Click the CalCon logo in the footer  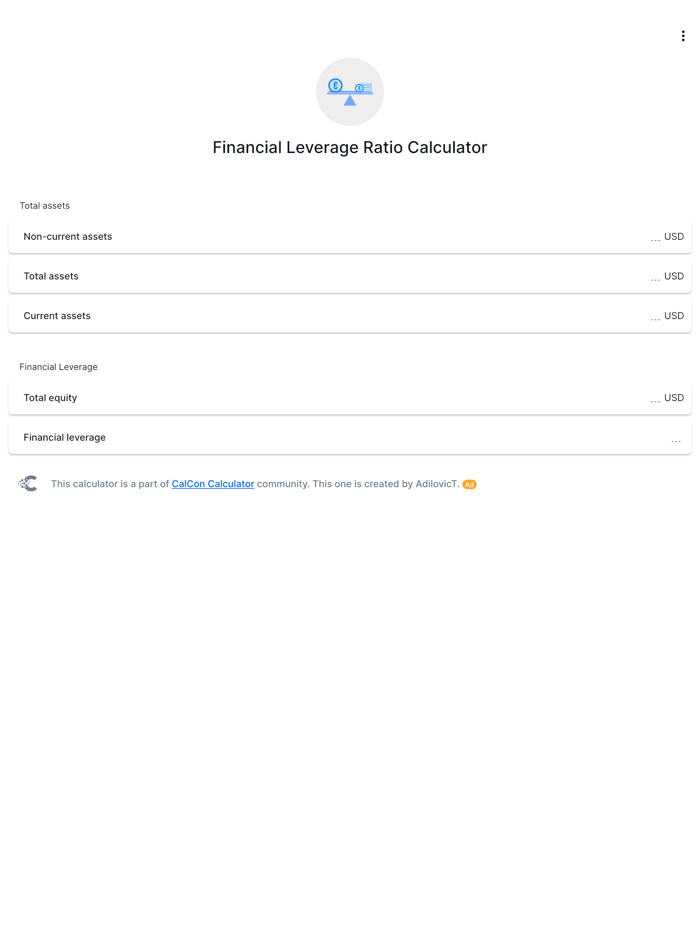28,483
